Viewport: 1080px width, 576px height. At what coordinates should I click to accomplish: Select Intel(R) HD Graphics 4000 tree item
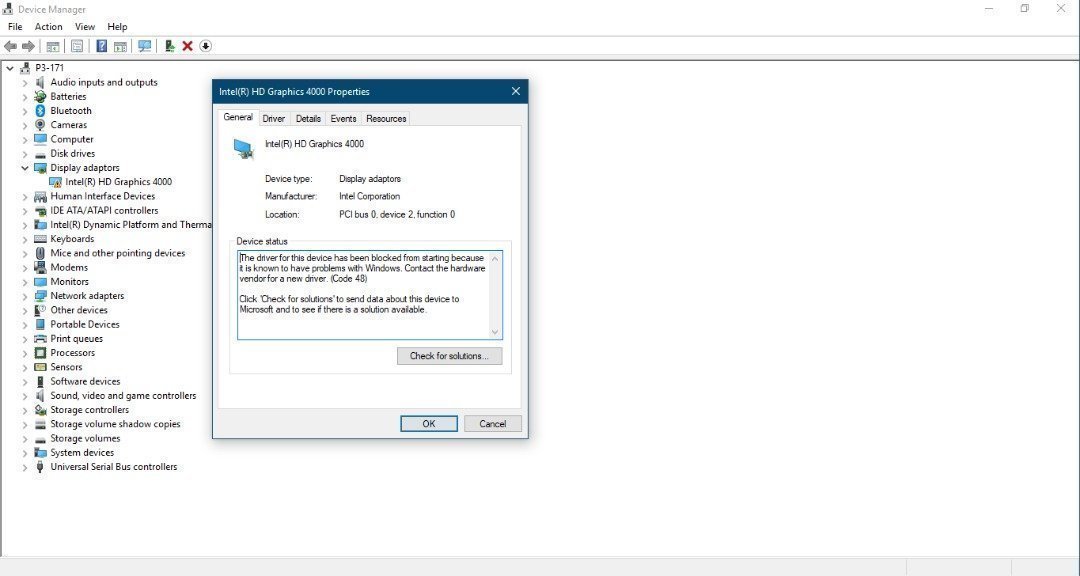[118, 182]
